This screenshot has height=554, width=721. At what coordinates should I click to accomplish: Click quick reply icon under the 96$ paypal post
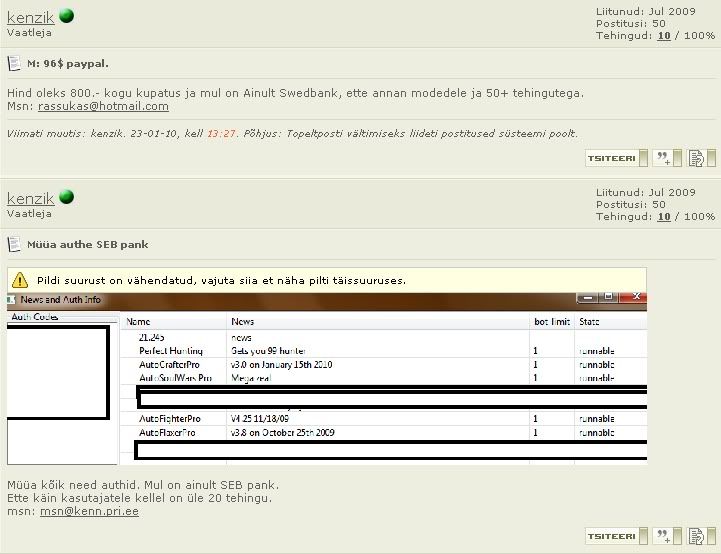697,158
